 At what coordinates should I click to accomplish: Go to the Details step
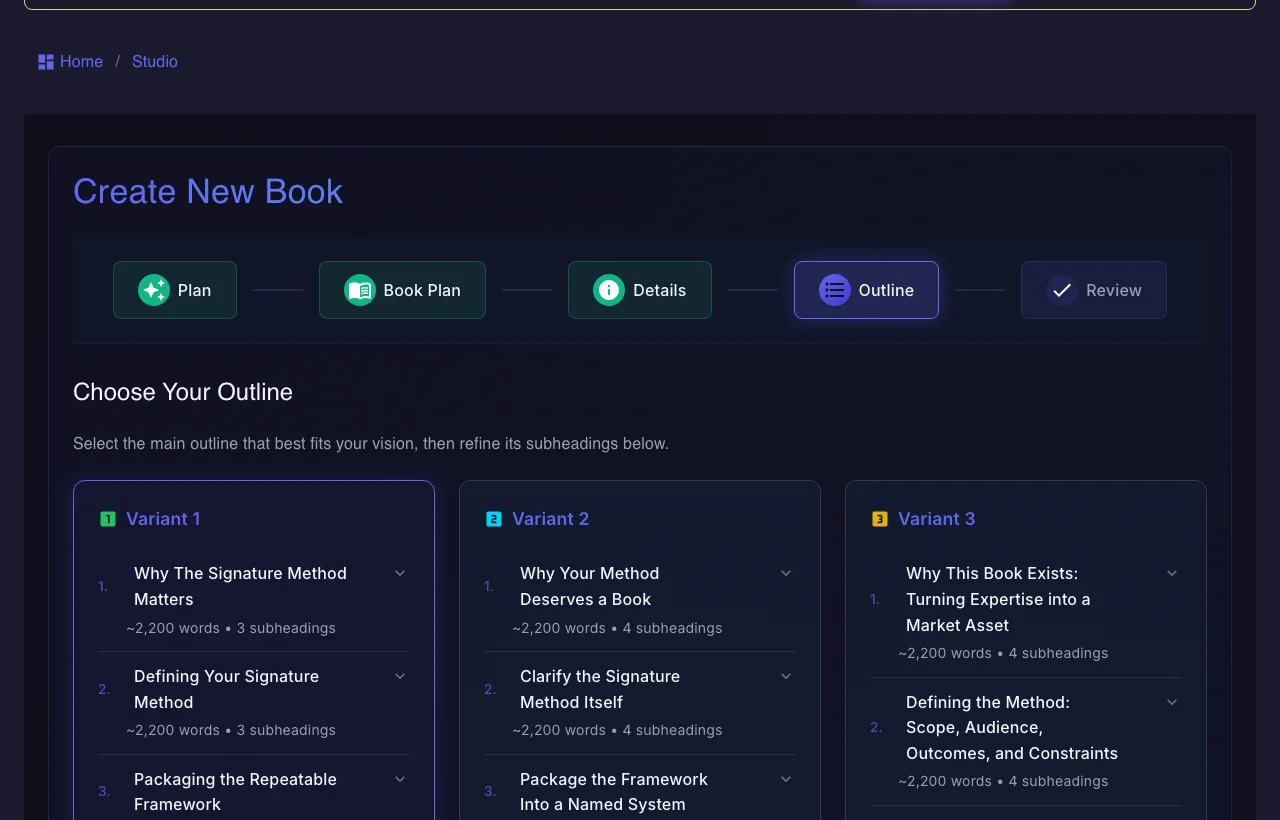pos(640,290)
